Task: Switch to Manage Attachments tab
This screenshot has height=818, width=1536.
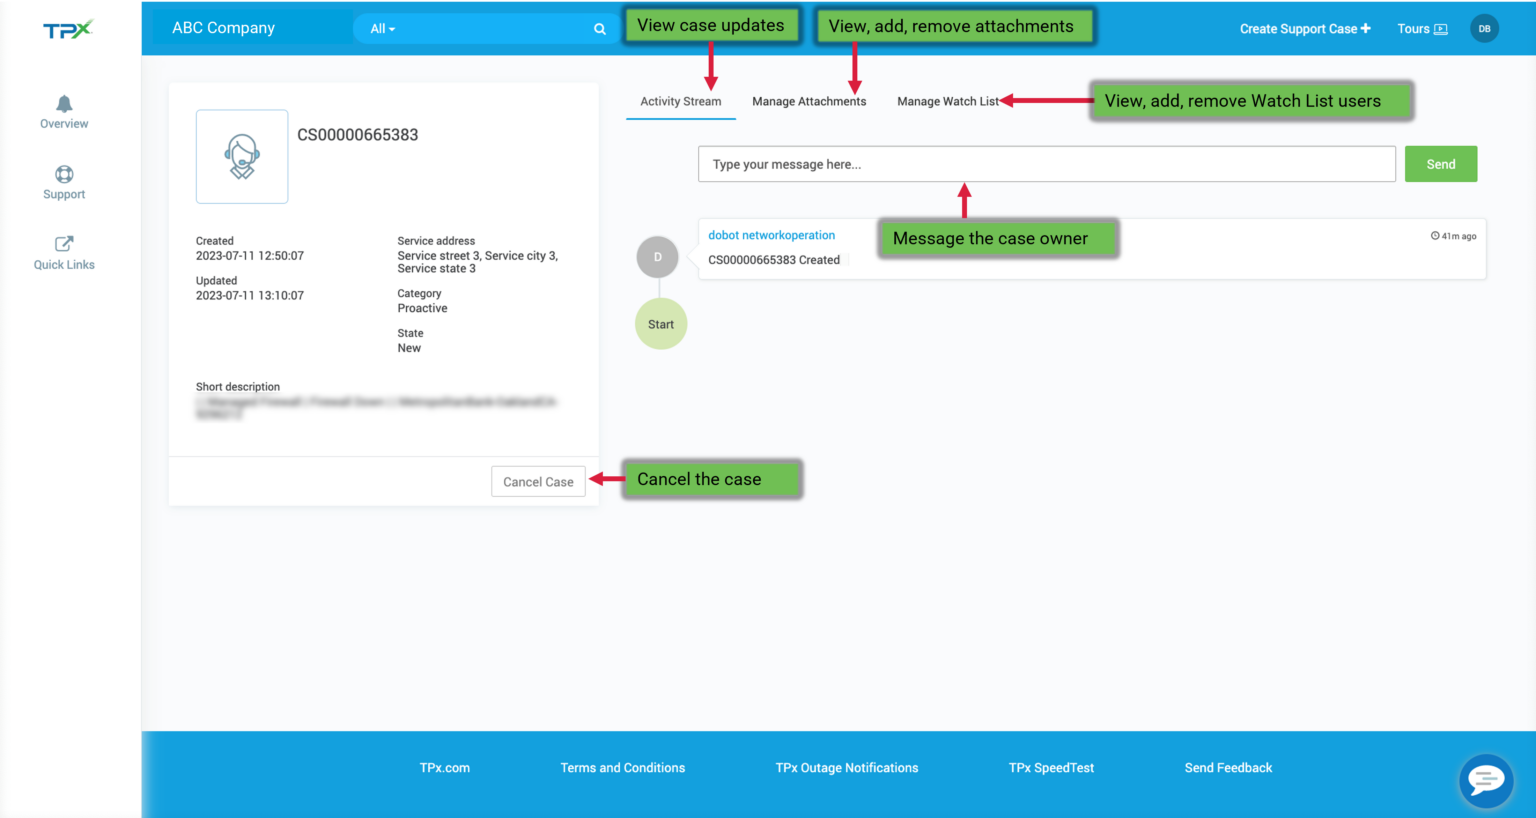Action: pyautogui.click(x=809, y=101)
